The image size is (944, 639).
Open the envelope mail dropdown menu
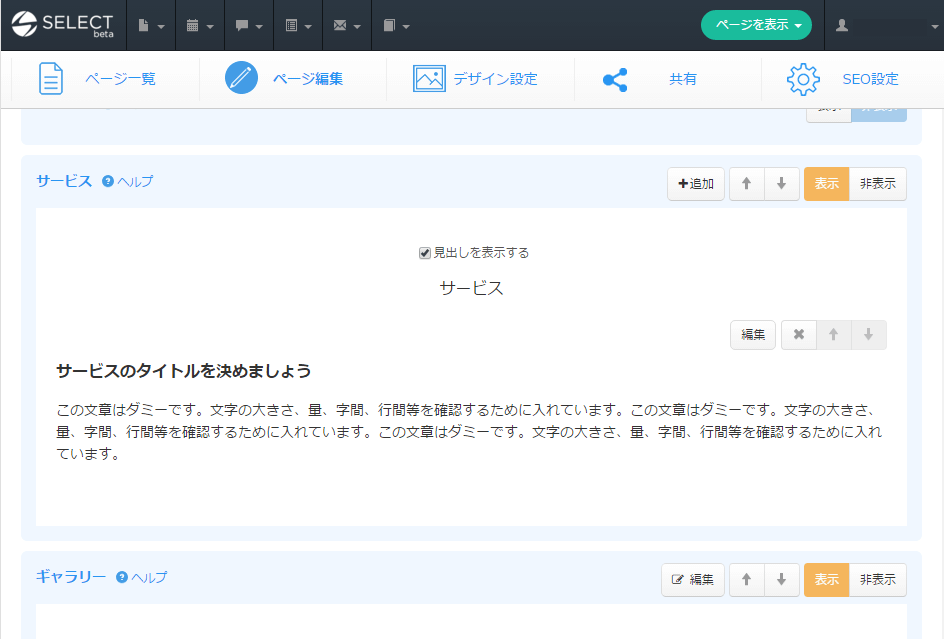[x=346, y=26]
